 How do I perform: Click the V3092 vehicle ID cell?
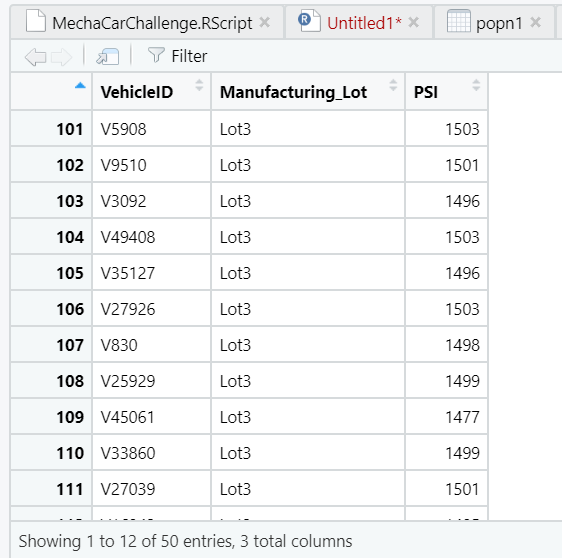[x=151, y=201]
